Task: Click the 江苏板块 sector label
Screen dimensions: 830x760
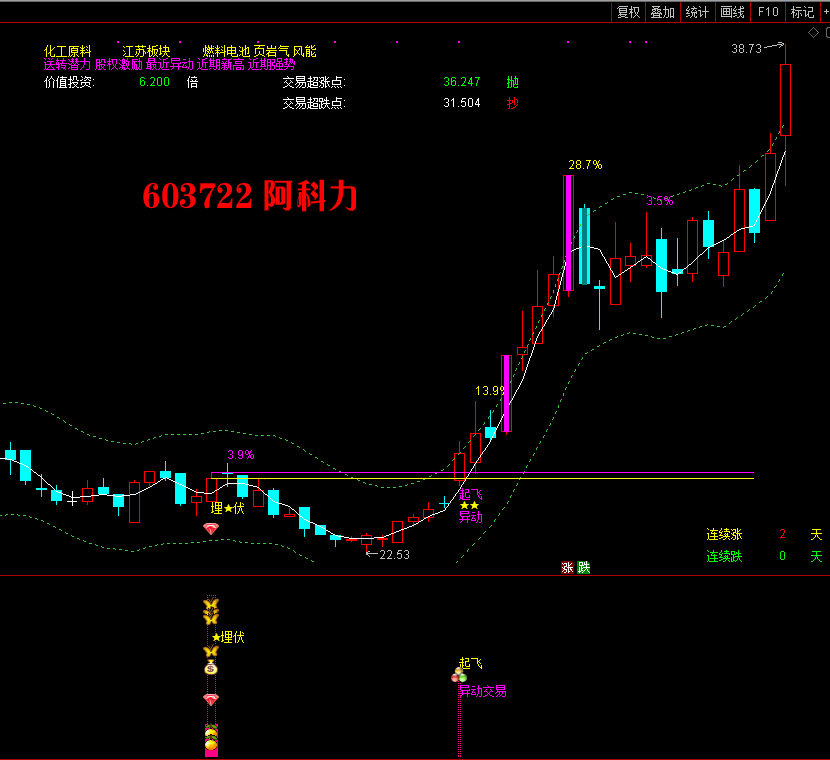Action: pyautogui.click(x=146, y=51)
